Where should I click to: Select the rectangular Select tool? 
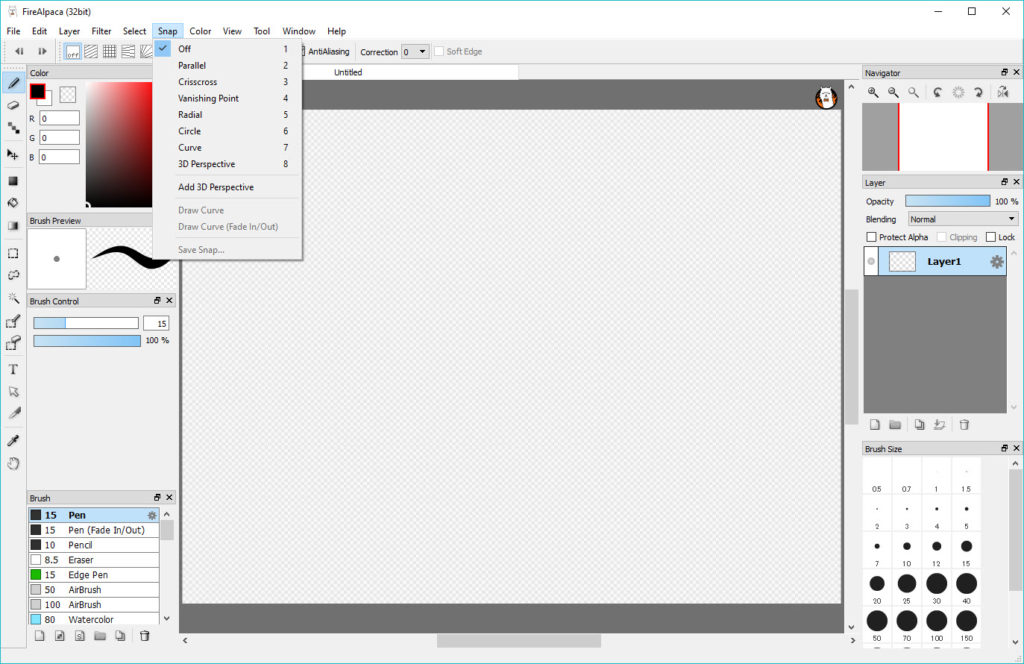tap(13, 253)
